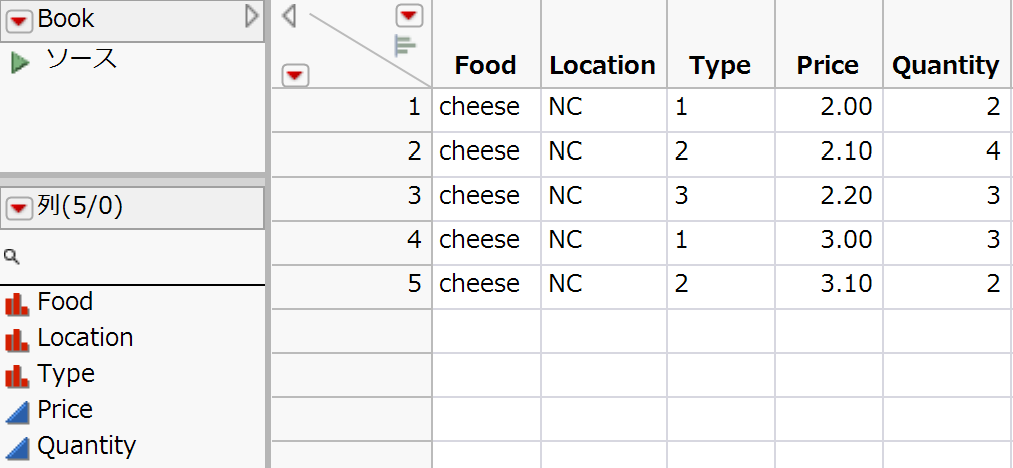Viewport: 1013px width, 468px height.
Task: Click the continuous icon next to Quantity
Action: (17, 447)
